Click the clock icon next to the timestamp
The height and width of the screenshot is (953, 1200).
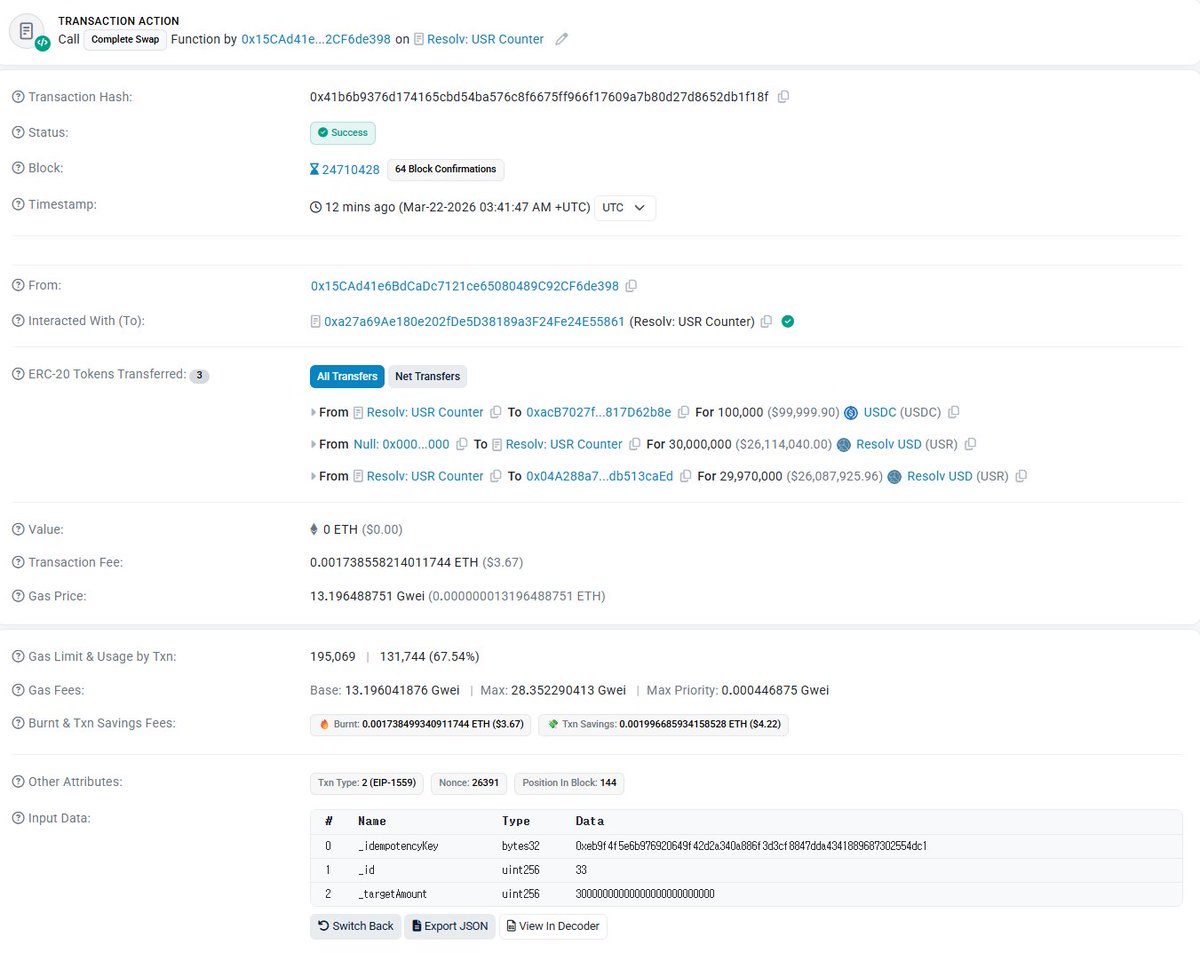click(x=316, y=207)
